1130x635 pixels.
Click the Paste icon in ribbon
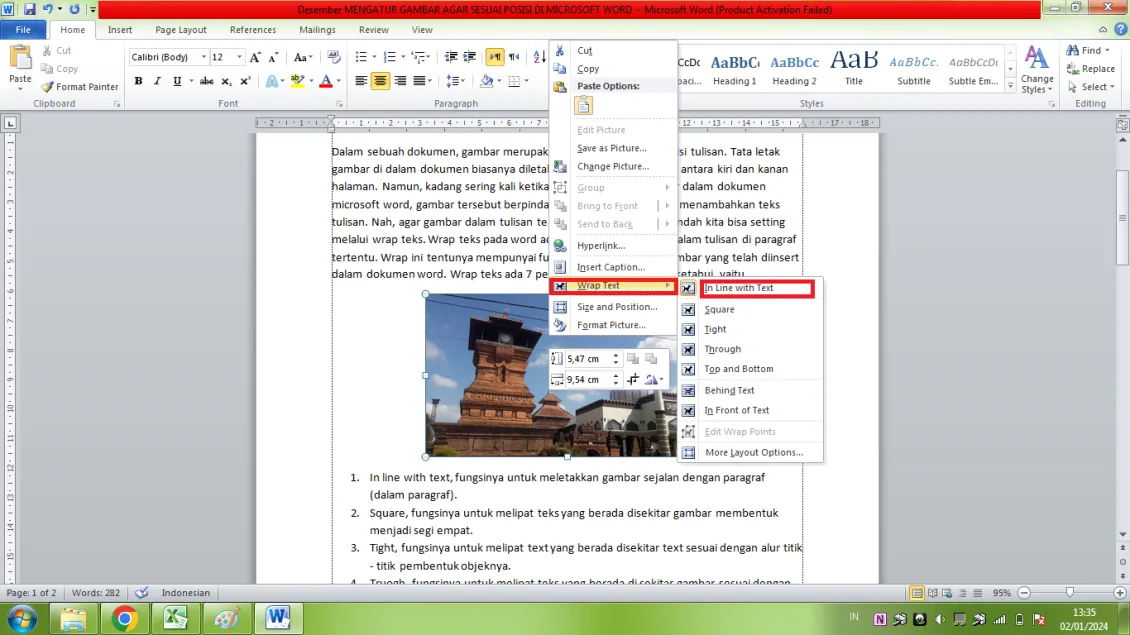coord(20,58)
